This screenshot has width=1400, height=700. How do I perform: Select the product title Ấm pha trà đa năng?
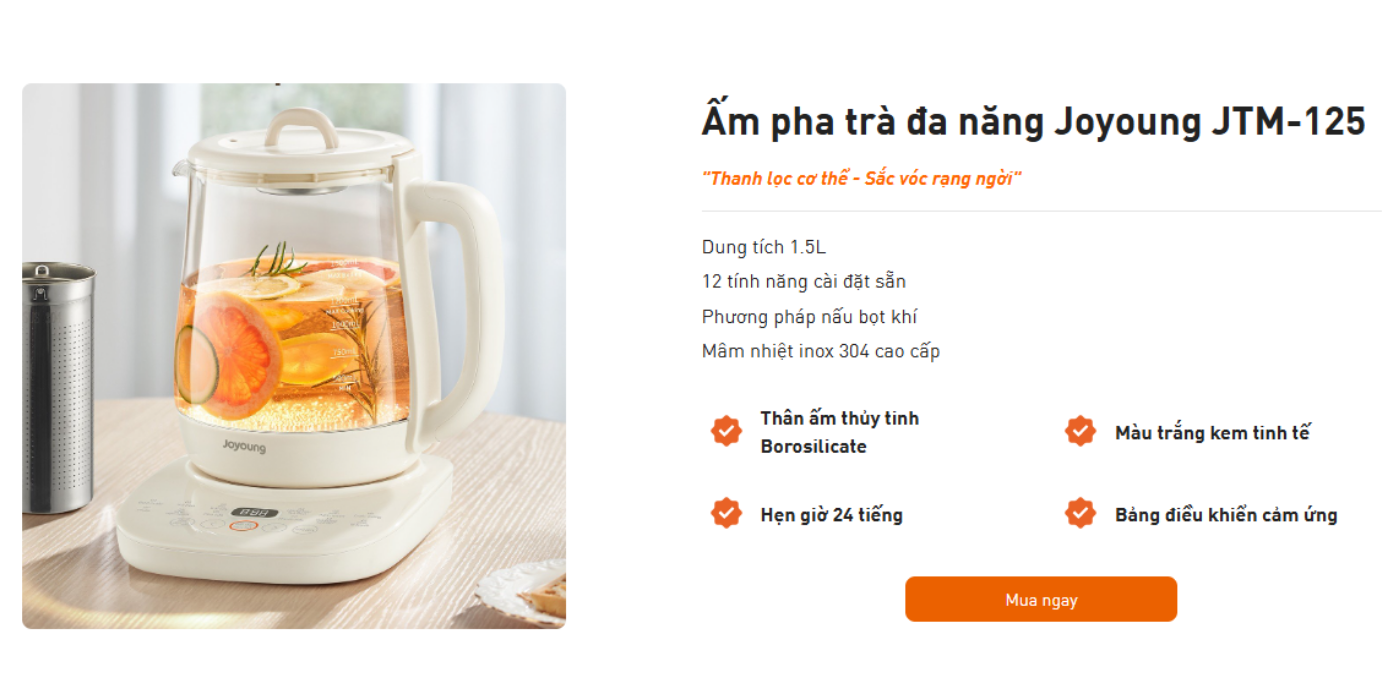pyautogui.click(x=1033, y=122)
